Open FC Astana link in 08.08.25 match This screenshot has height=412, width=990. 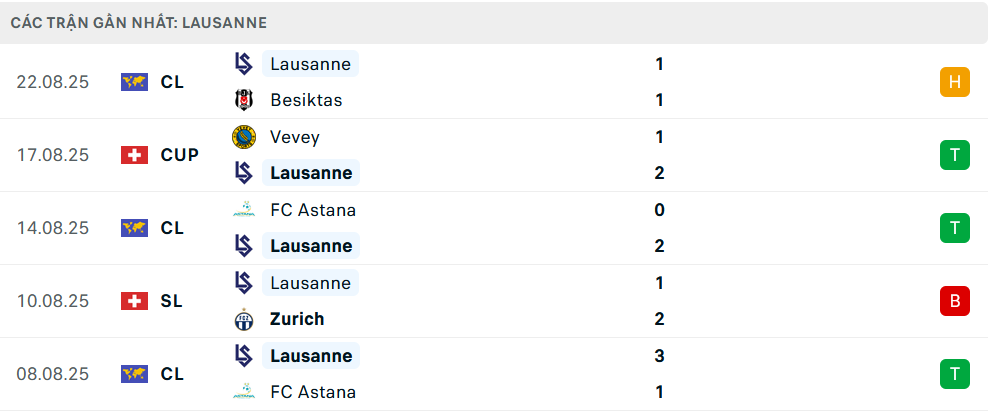313,392
